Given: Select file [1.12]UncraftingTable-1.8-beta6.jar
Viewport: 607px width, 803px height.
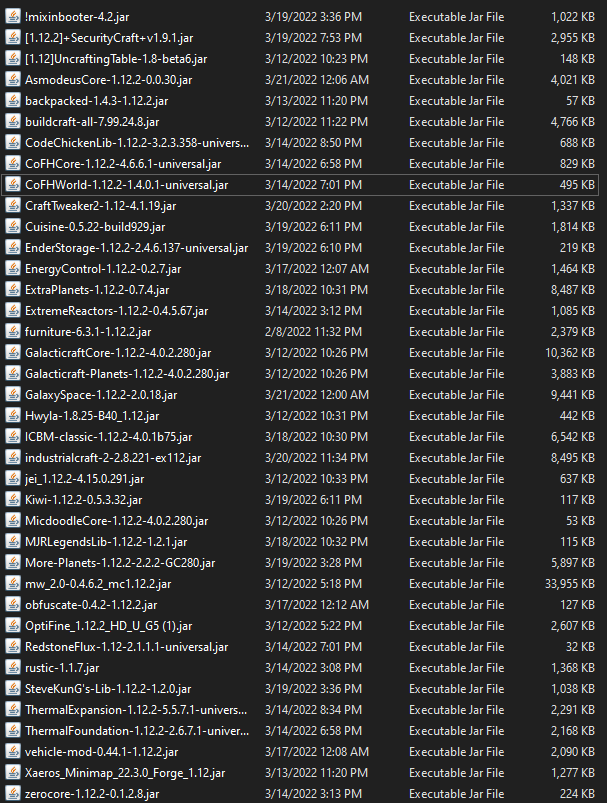Looking at the screenshot, I should [x=116, y=59].
